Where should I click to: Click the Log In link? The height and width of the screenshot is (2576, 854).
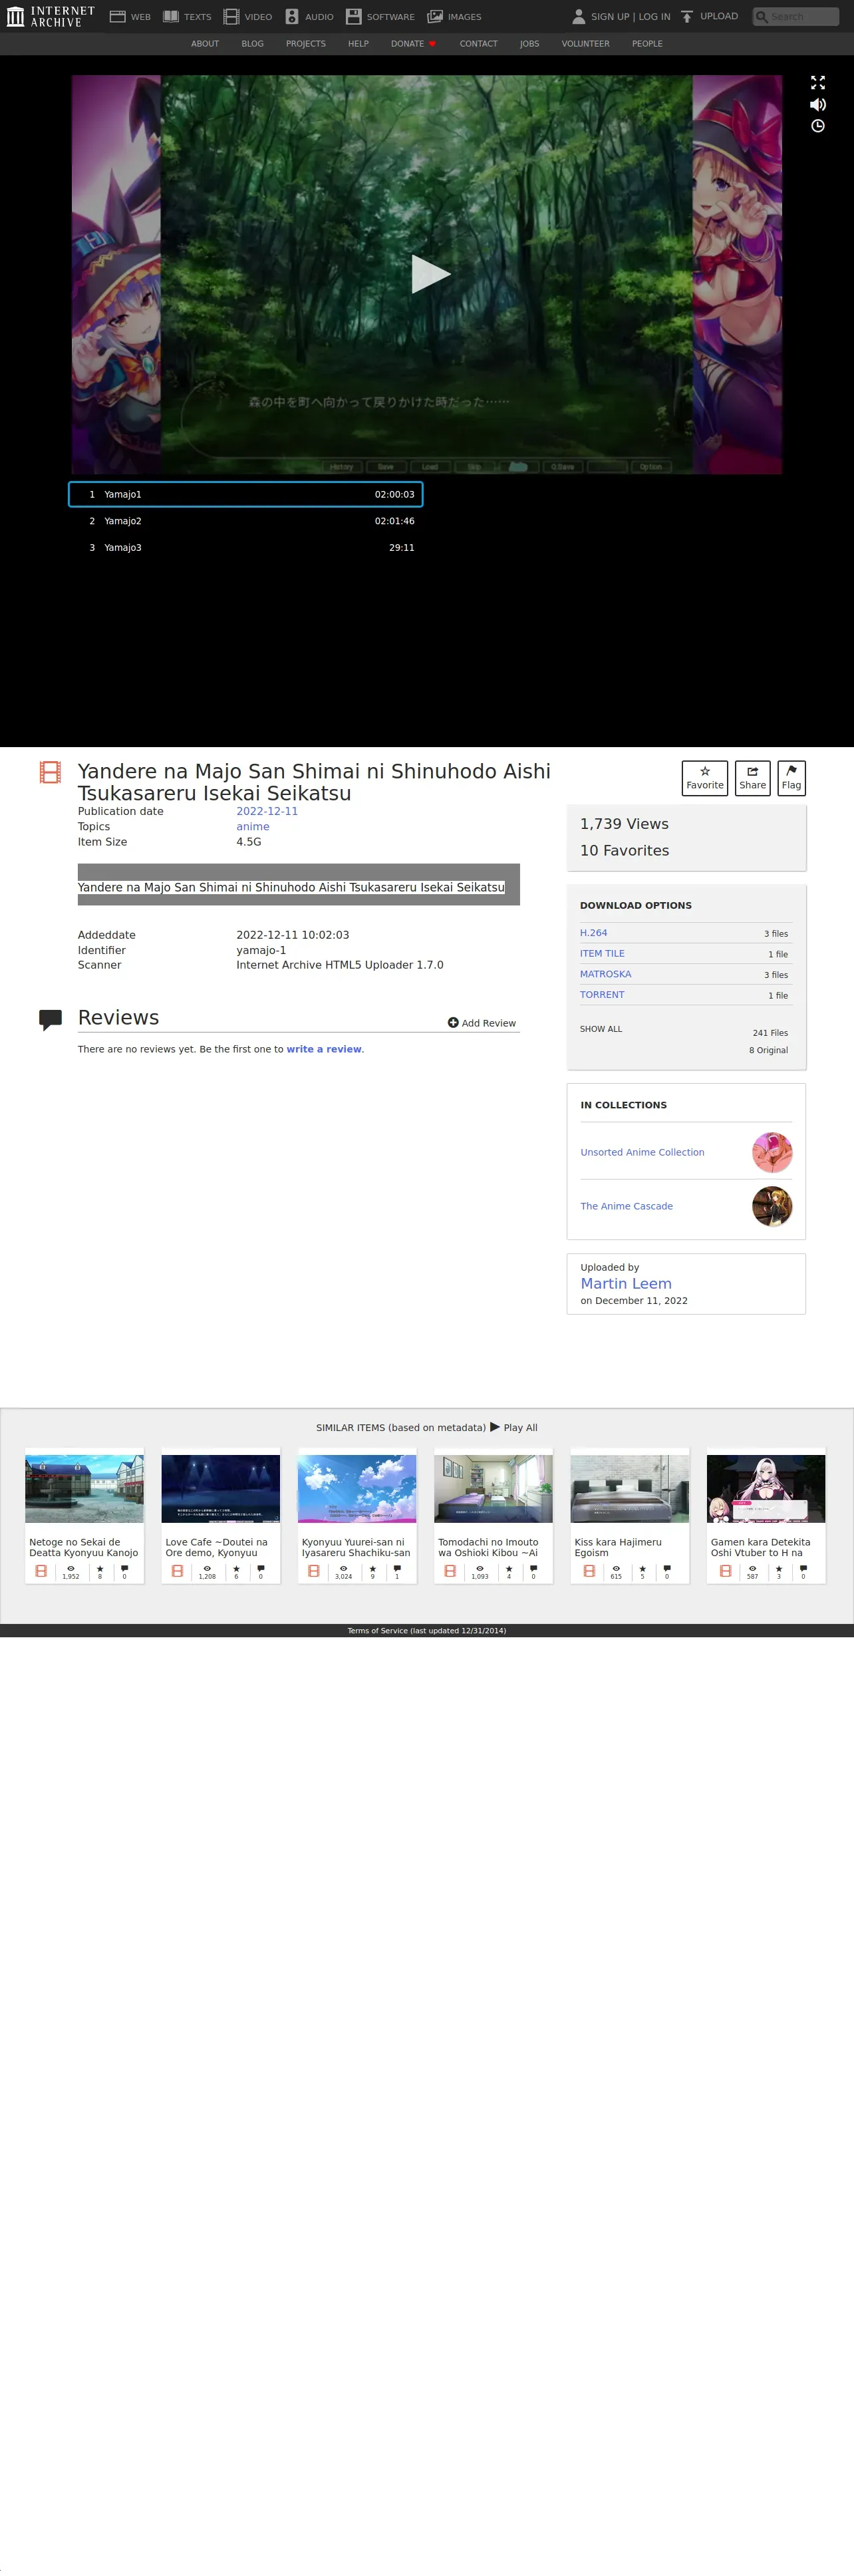655,17
